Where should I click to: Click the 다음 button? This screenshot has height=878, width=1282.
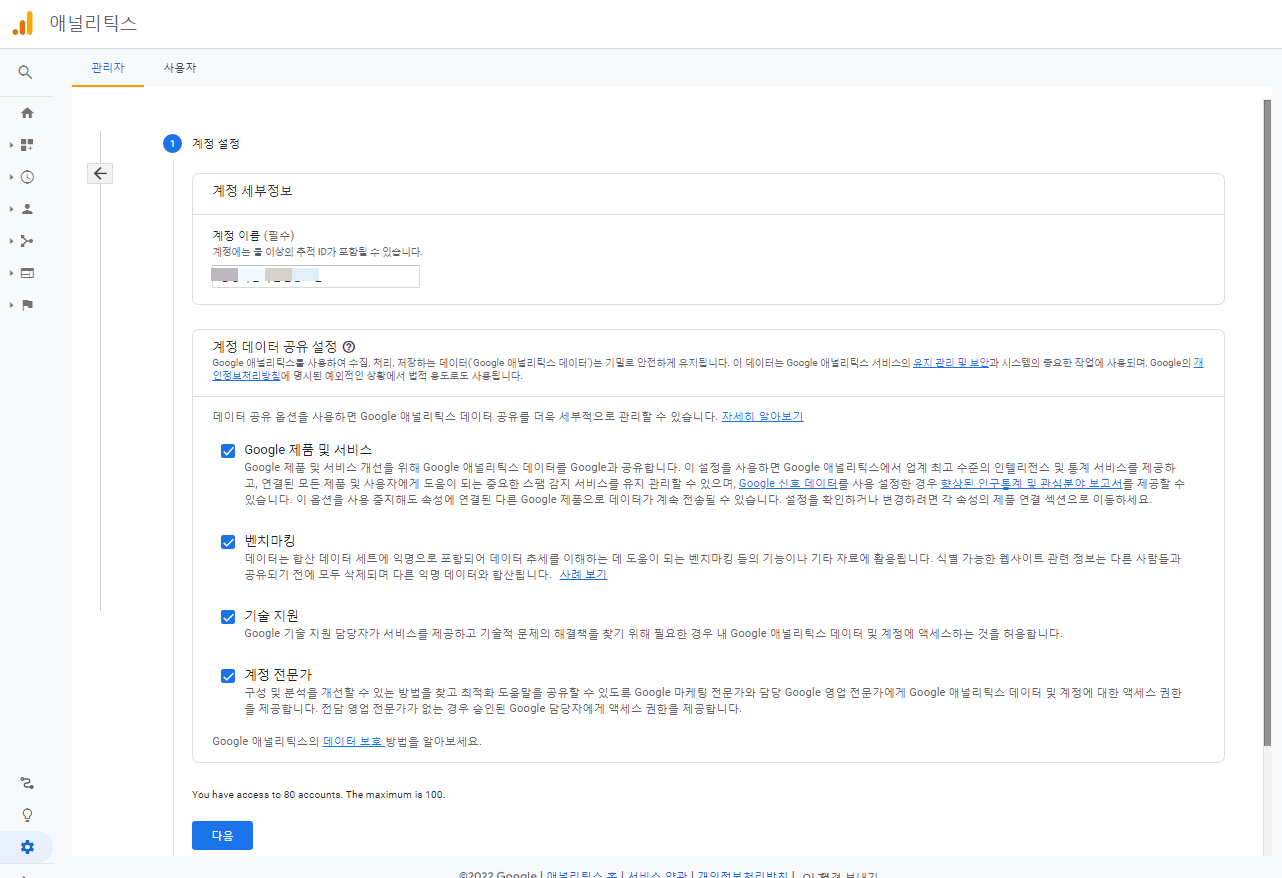point(222,836)
